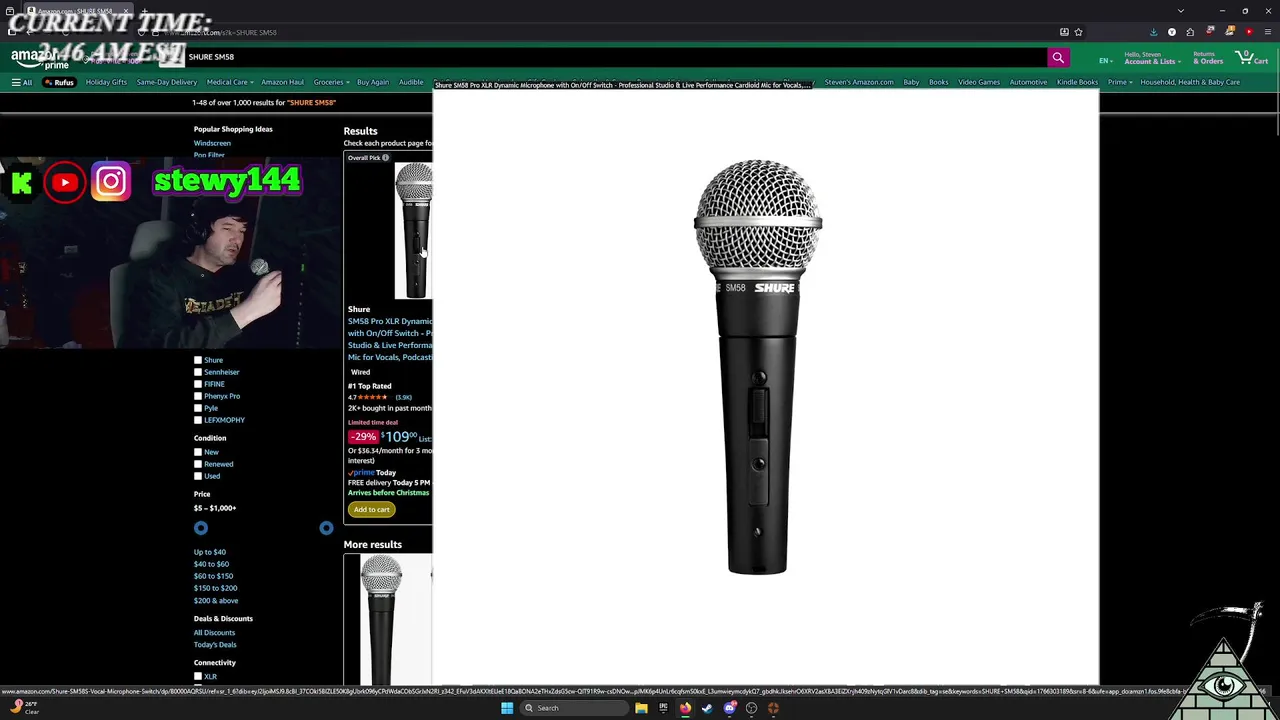Check the XLR connectivity filter

click(198, 677)
